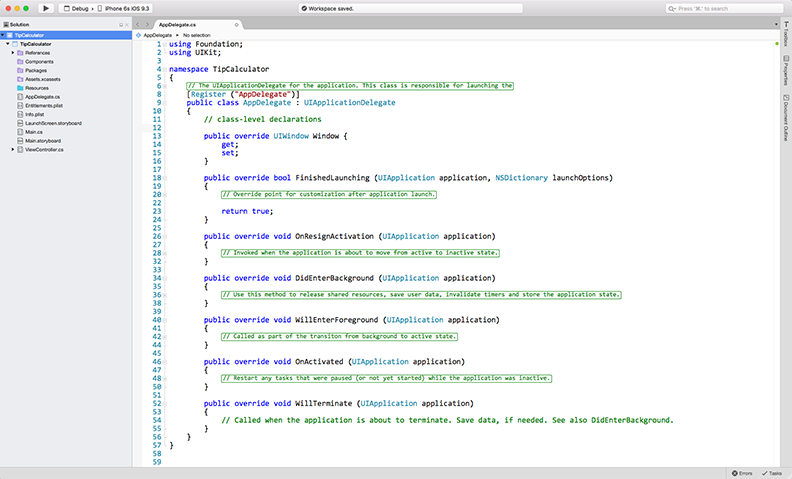
Task: Expand the ViewController.cs node
Action: pyautogui.click(x=13, y=150)
